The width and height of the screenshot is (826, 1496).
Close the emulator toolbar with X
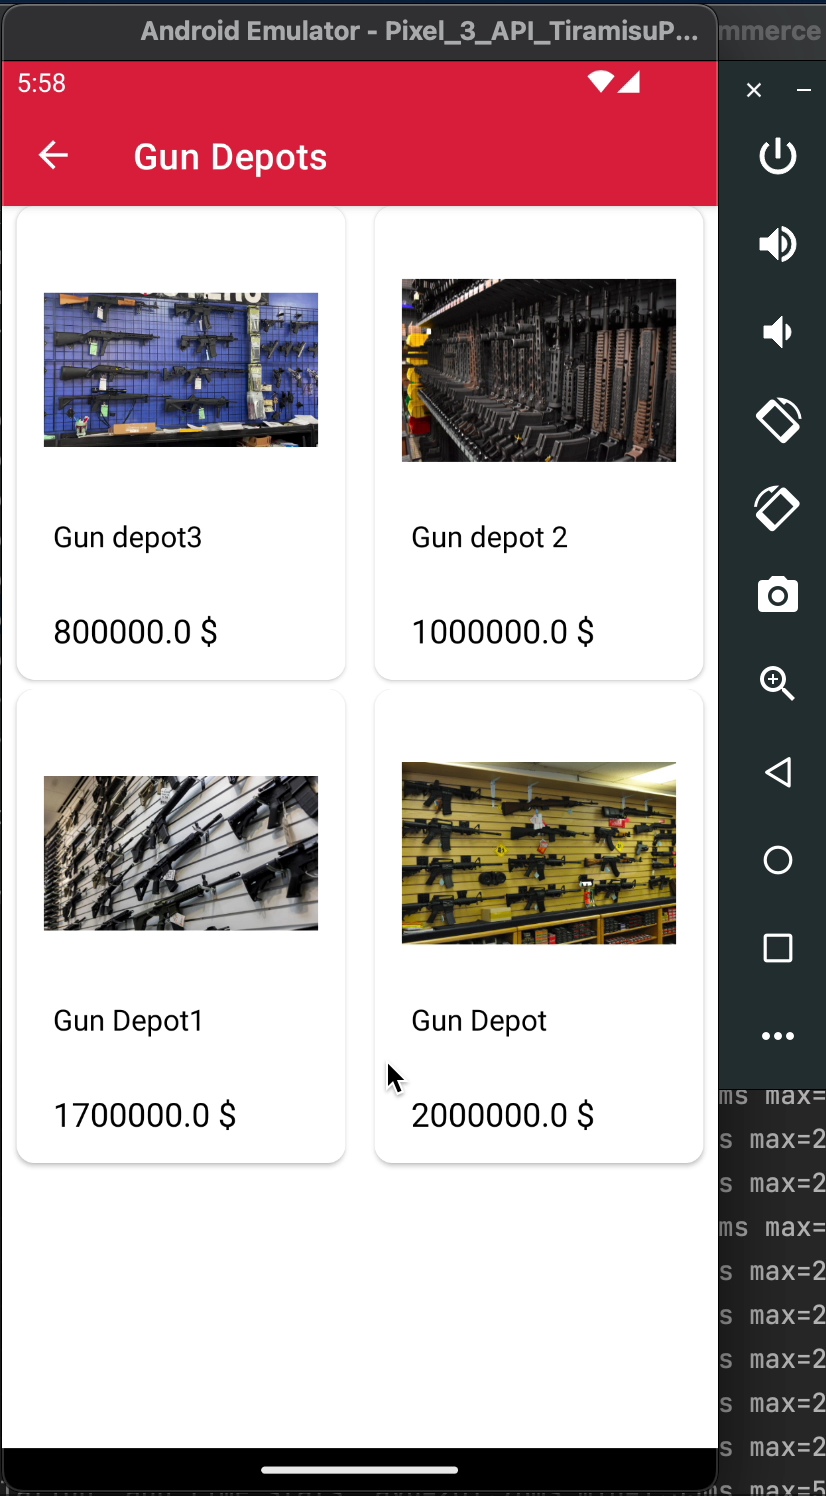(x=754, y=90)
